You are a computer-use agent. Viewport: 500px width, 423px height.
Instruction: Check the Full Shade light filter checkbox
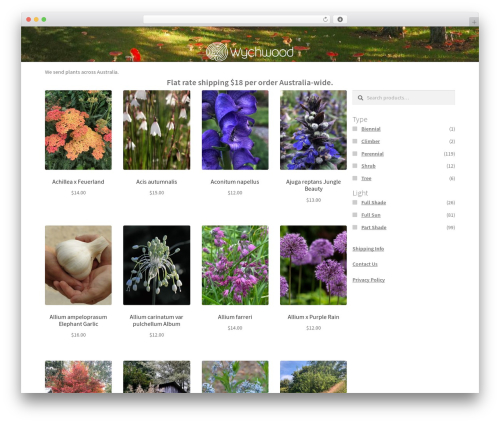[x=355, y=202]
